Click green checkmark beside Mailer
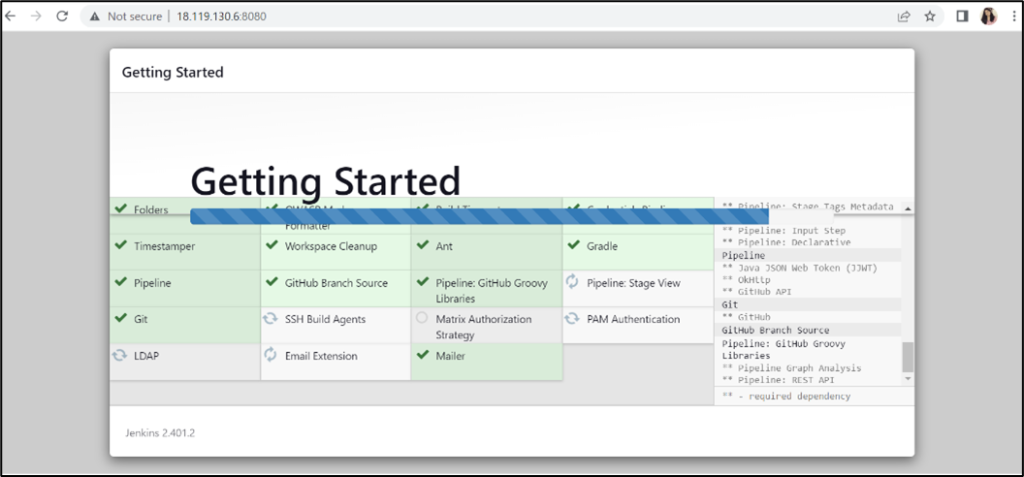This screenshot has width=1024, height=477. [x=423, y=355]
